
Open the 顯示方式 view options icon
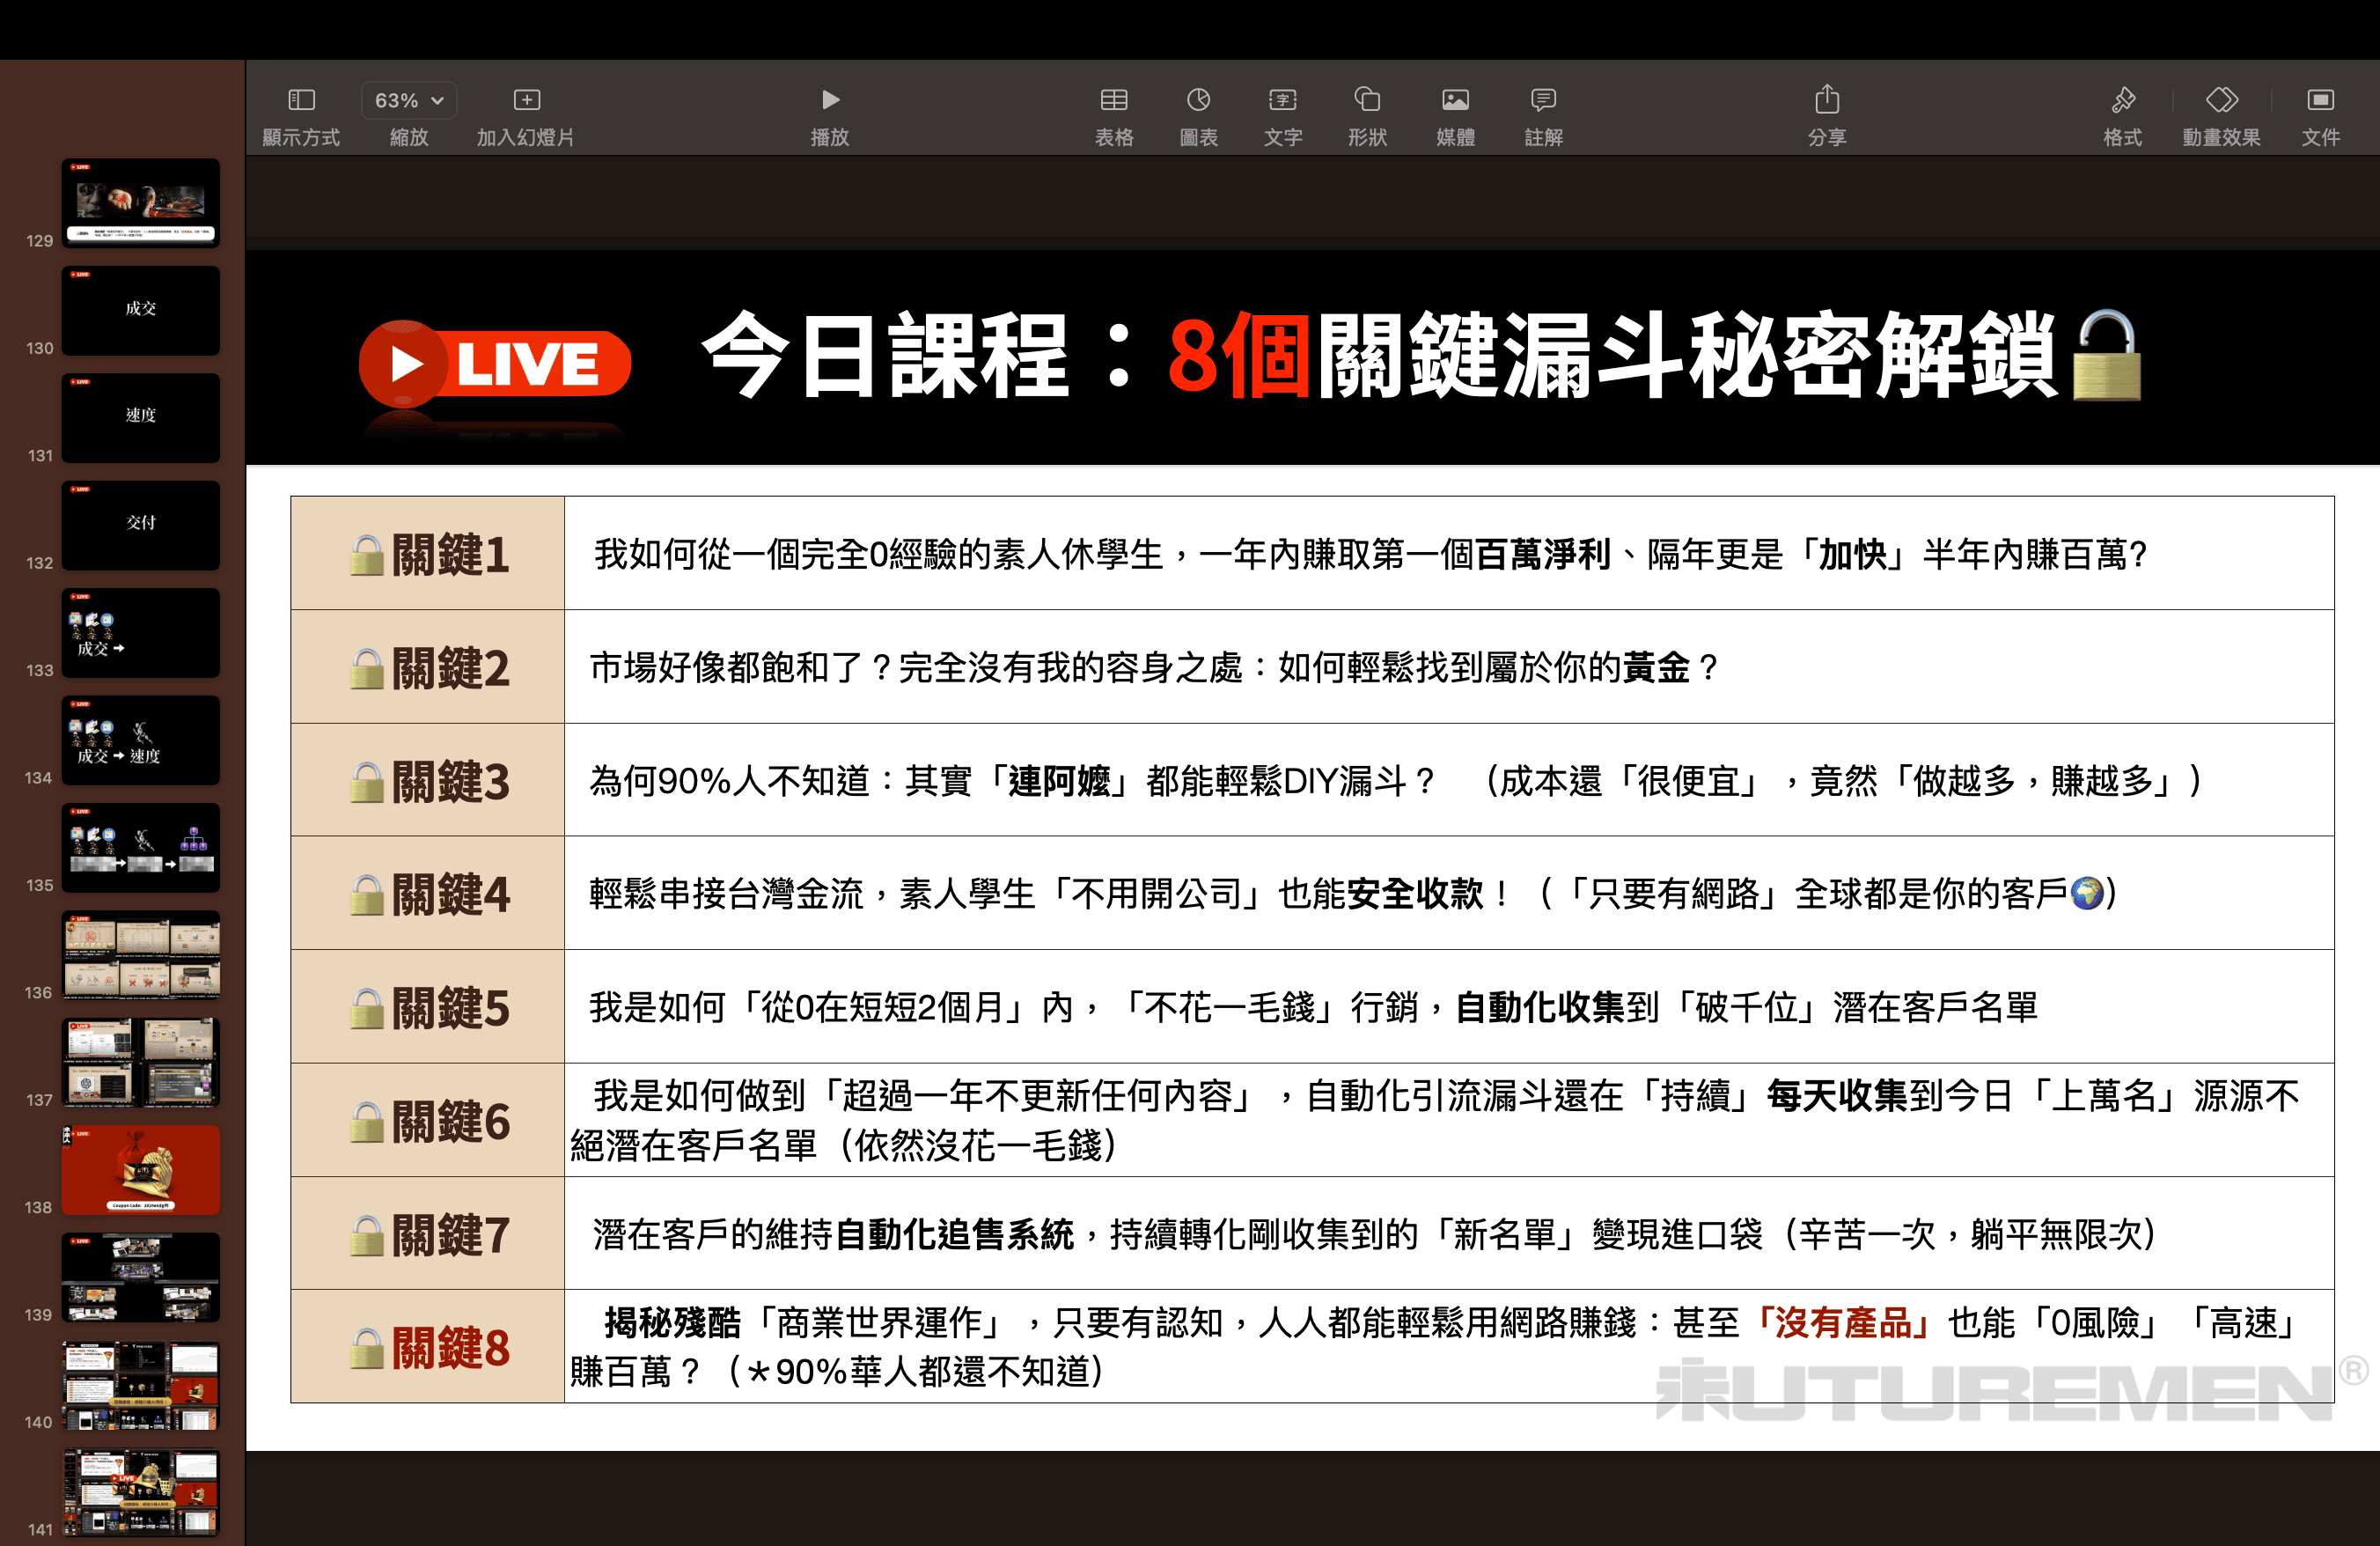click(x=301, y=100)
